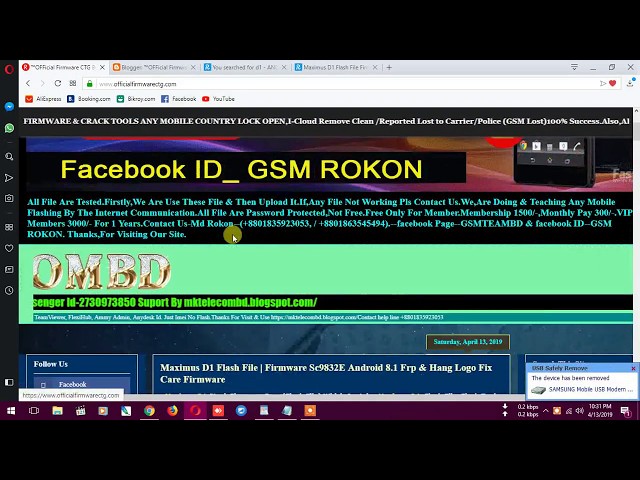This screenshot has height=480, width=640.
Task: Send page to My Flow
Action: point(602,83)
